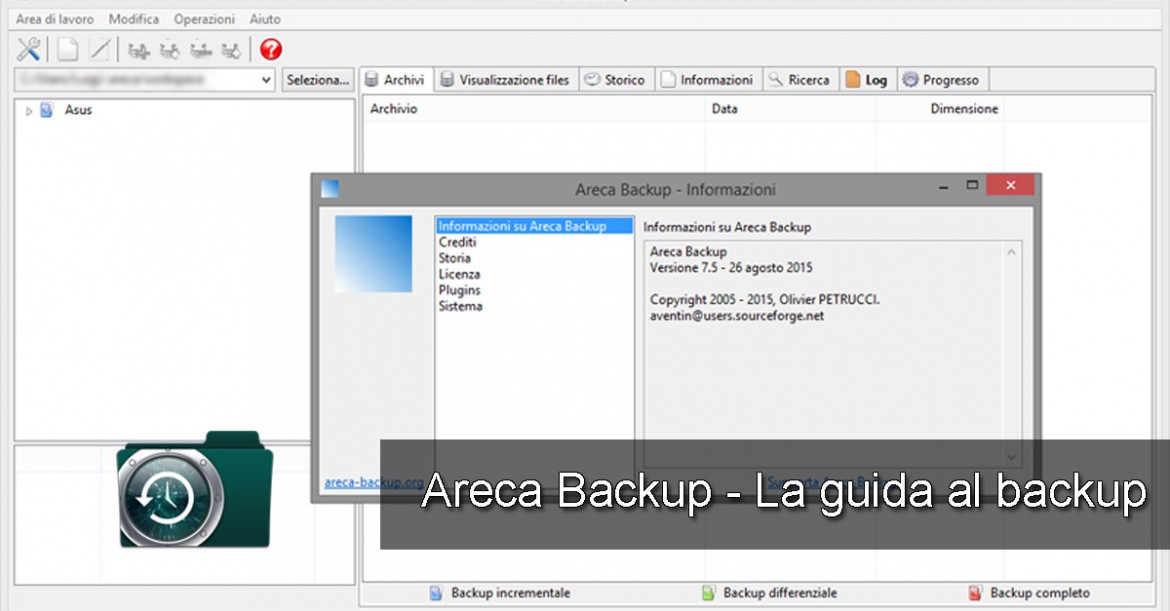Open the areca-backup.org link
1170x611 pixels.
pyautogui.click(x=374, y=482)
